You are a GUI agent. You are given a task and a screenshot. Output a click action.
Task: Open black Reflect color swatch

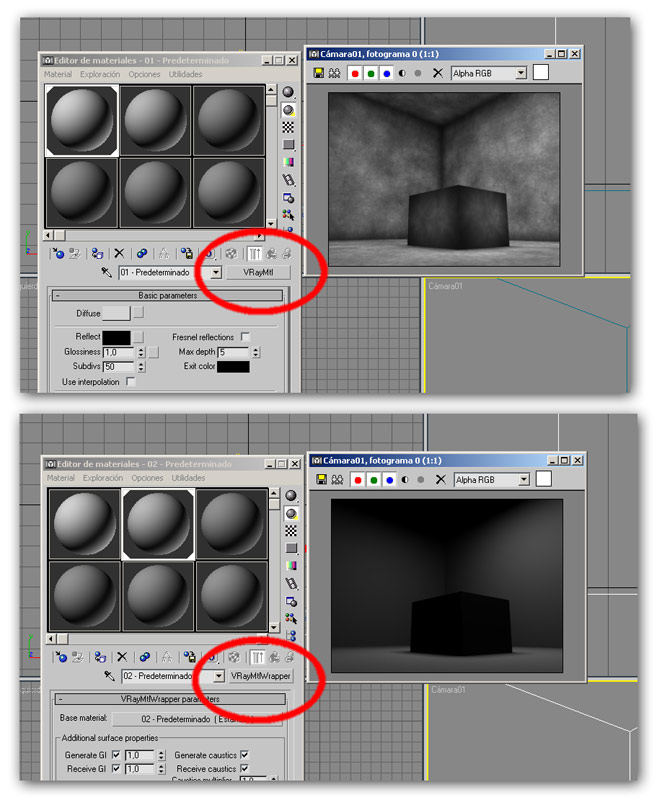(116, 337)
